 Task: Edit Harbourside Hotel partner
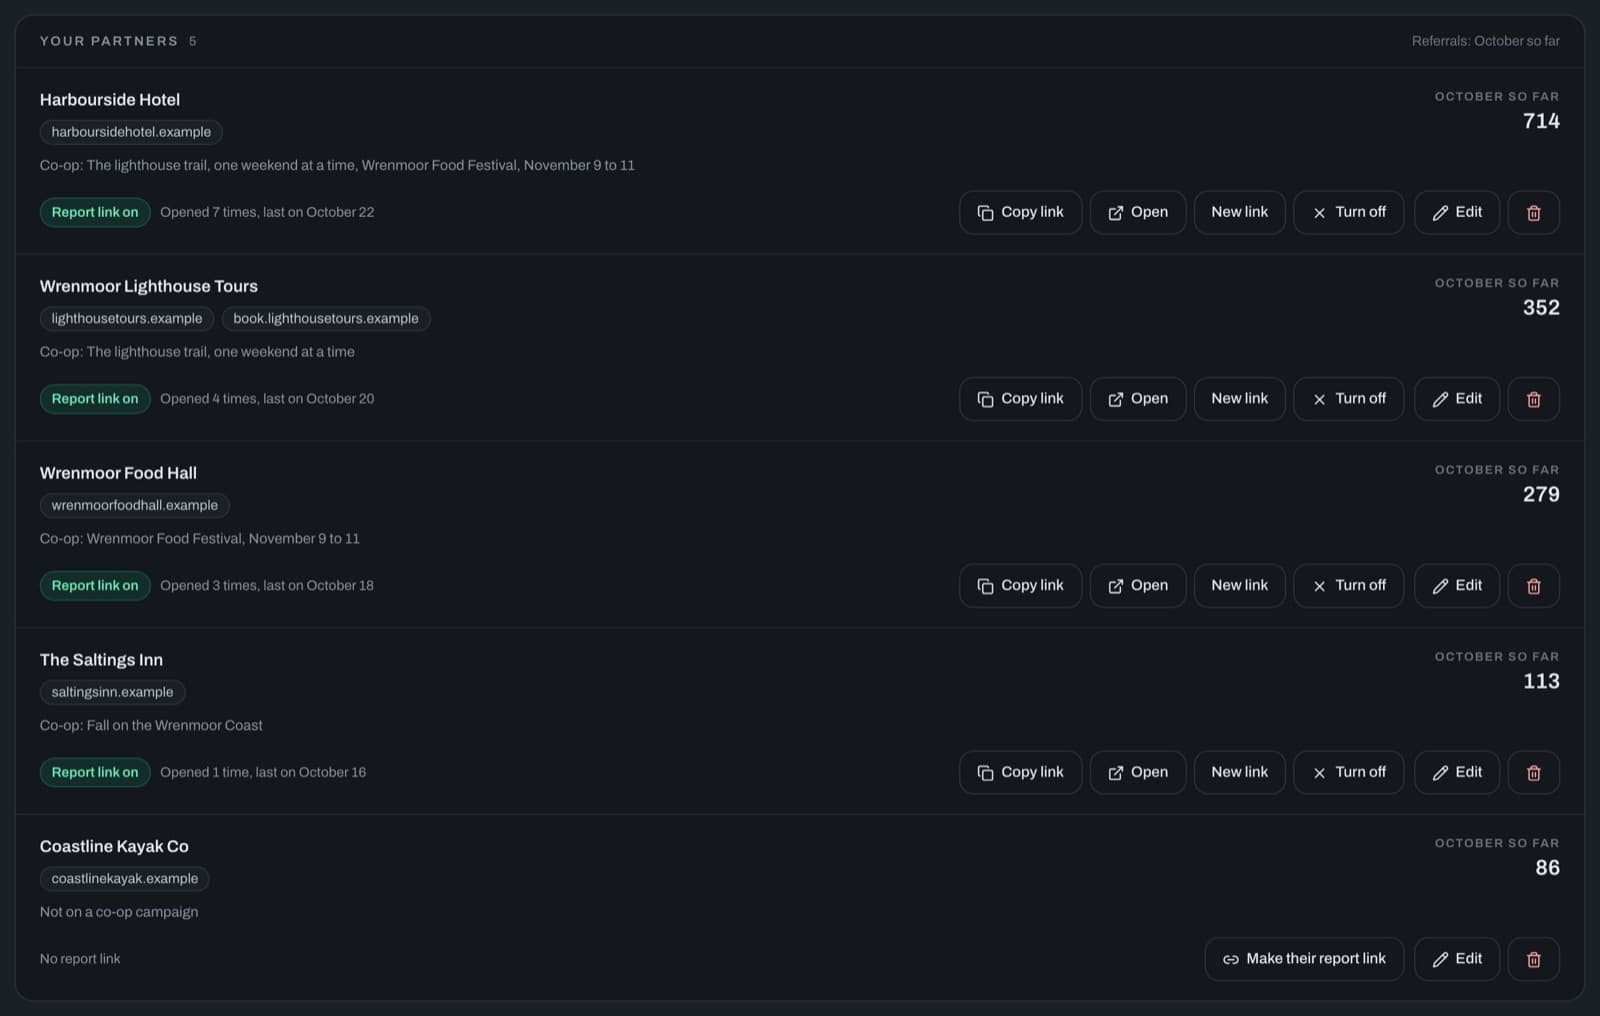[x=1457, y=212]
